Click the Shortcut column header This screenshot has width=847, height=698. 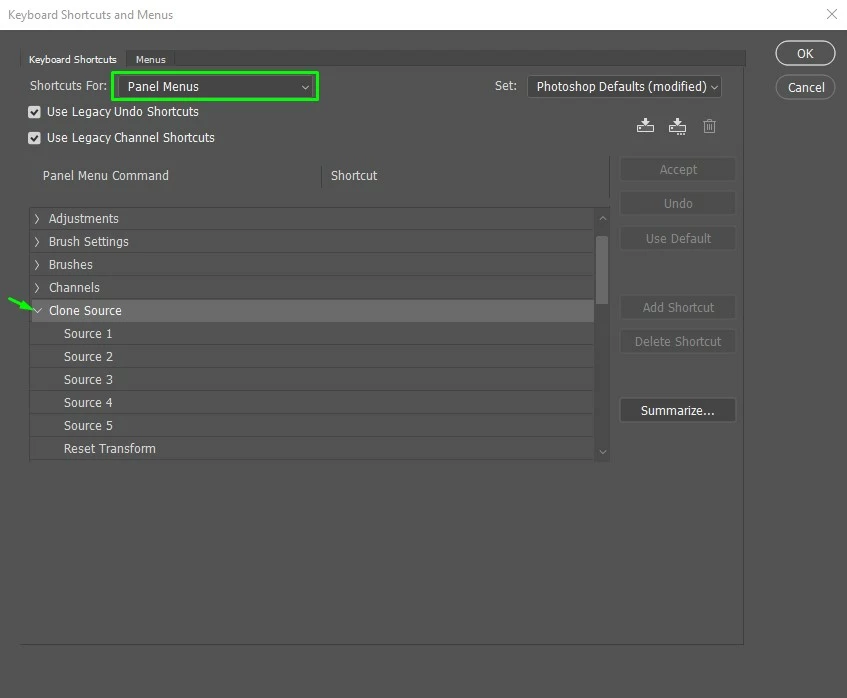click(x=354, y=176)
